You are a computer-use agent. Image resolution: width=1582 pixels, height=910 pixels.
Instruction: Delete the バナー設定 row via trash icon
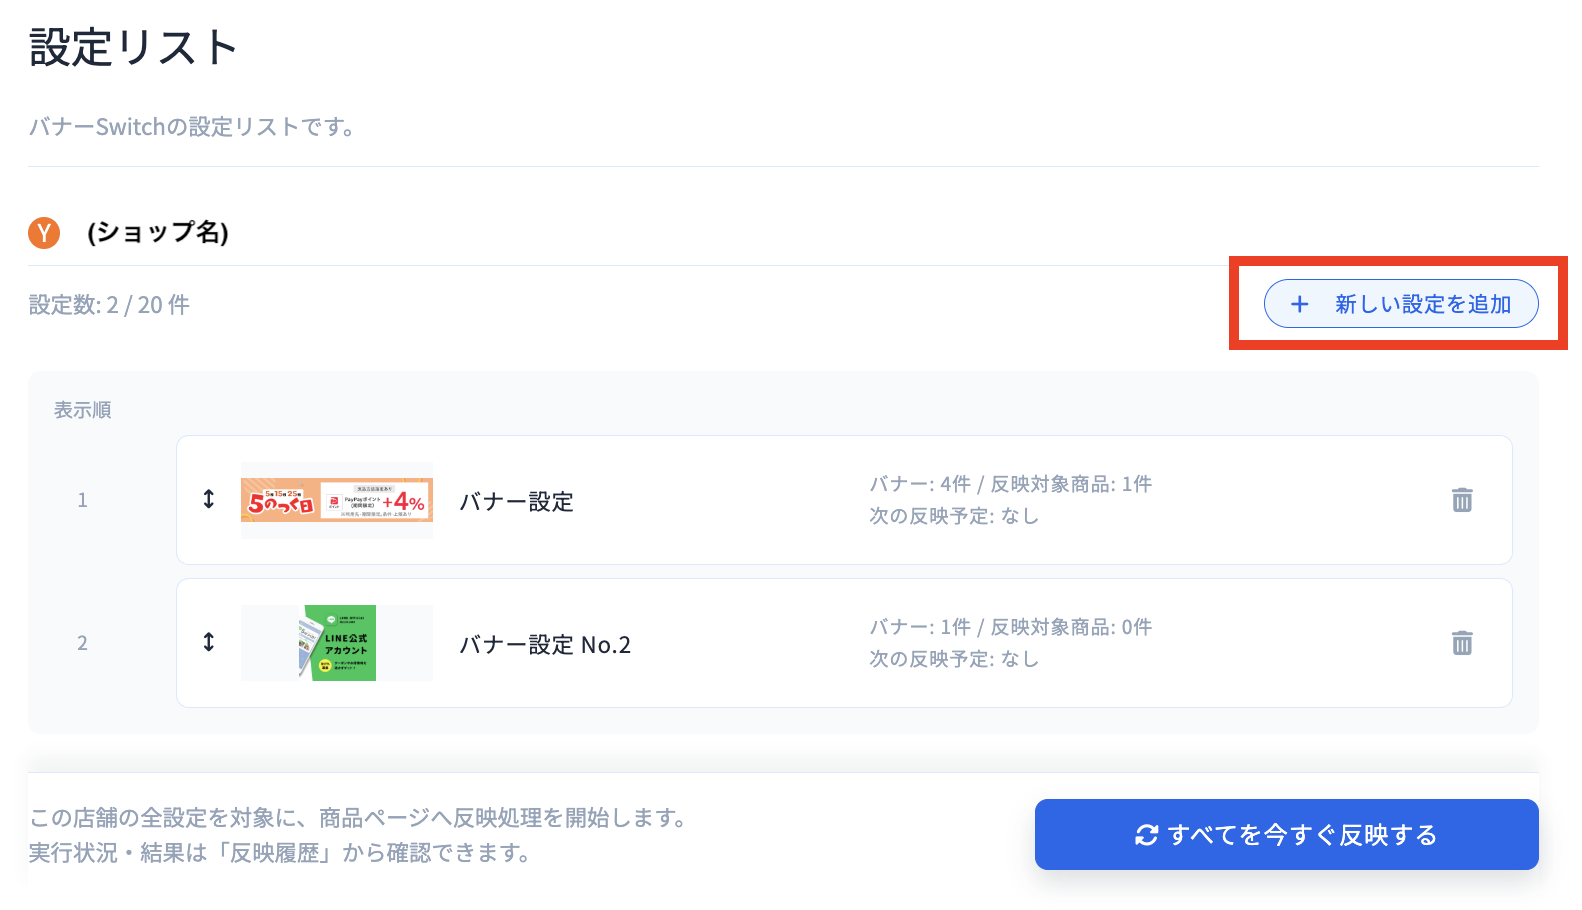coord(1462,500)
